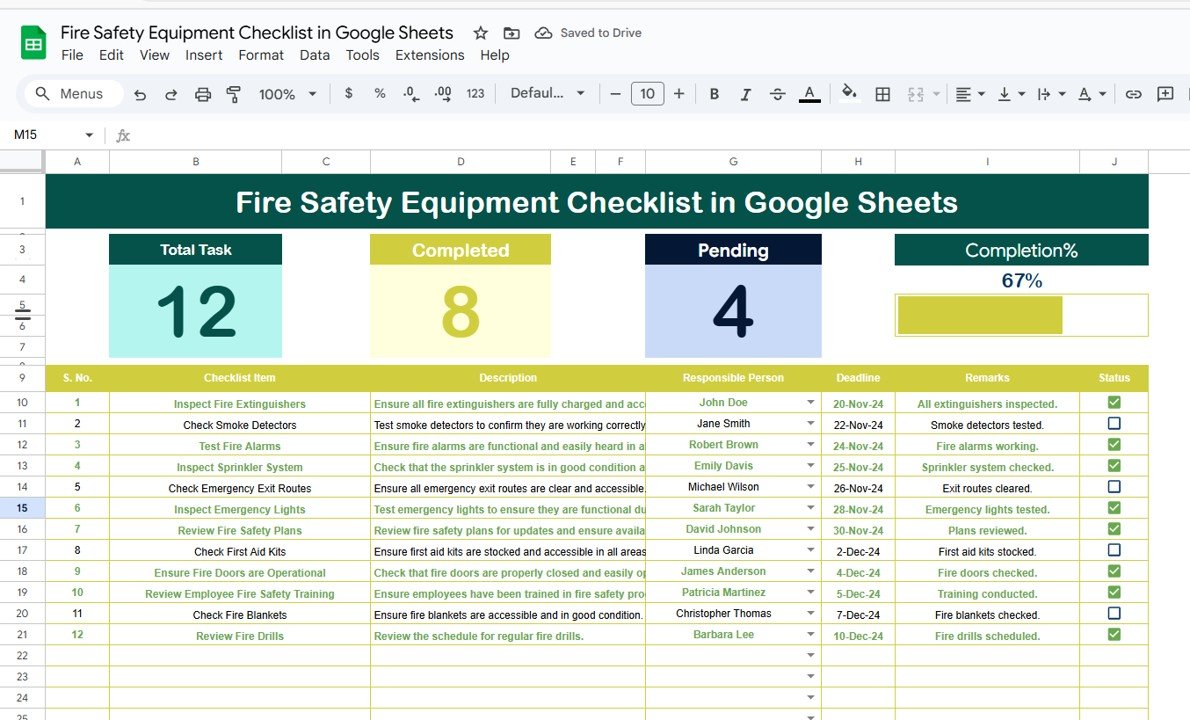Click the Completion% yellow progress bar
Image resolution: width=1190 pixels, height=720 pixels.
coord(980,315)
